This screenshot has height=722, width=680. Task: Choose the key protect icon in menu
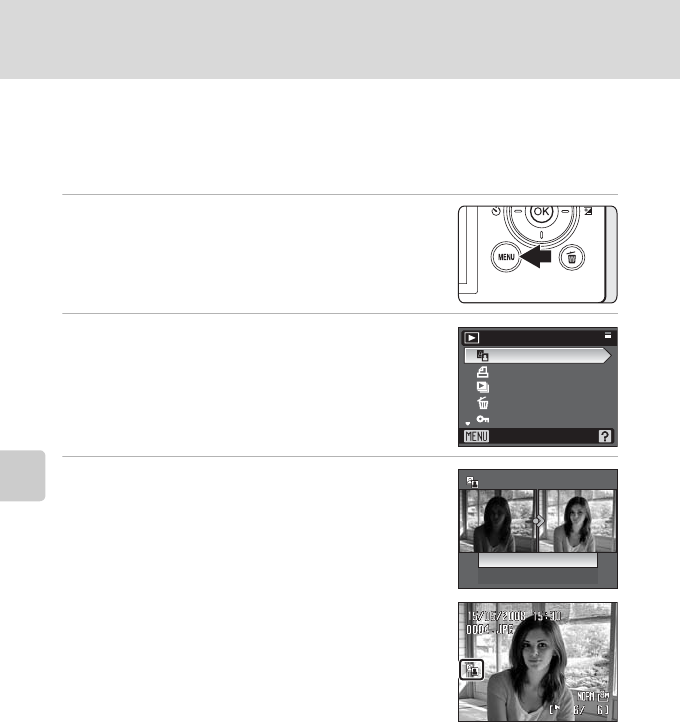(x=482, y=419)
